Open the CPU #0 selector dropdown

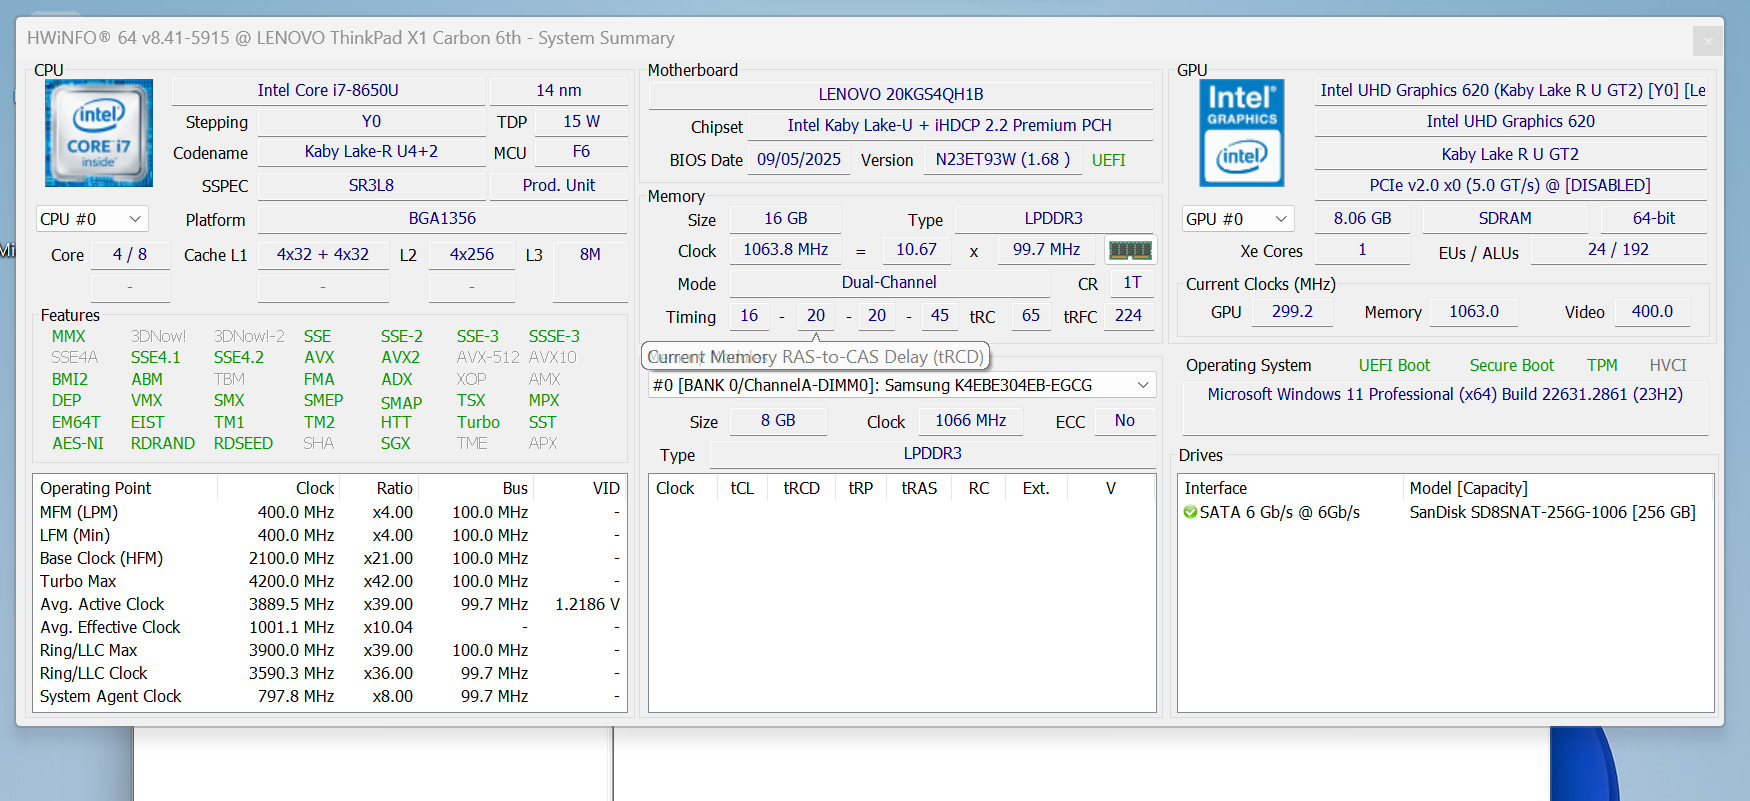(92, 219)
